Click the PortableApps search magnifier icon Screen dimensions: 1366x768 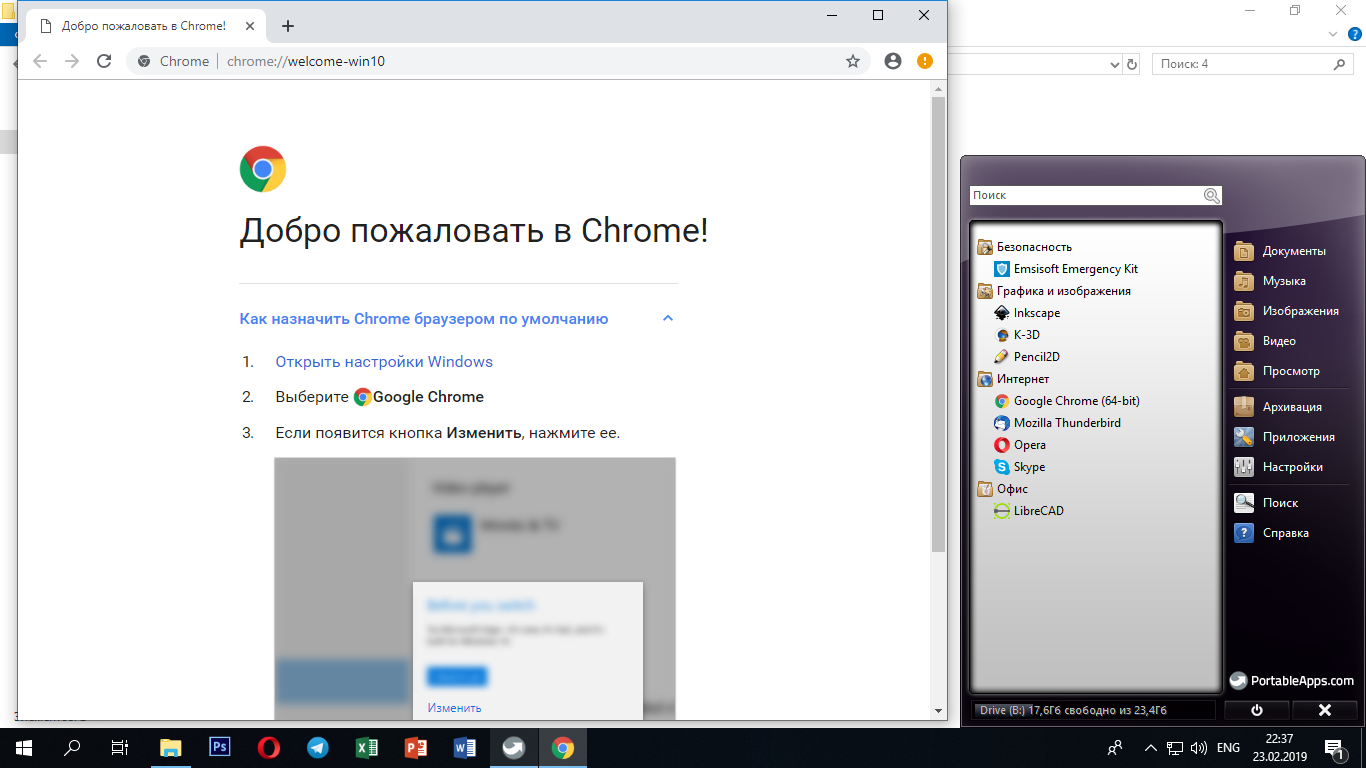1212,196
